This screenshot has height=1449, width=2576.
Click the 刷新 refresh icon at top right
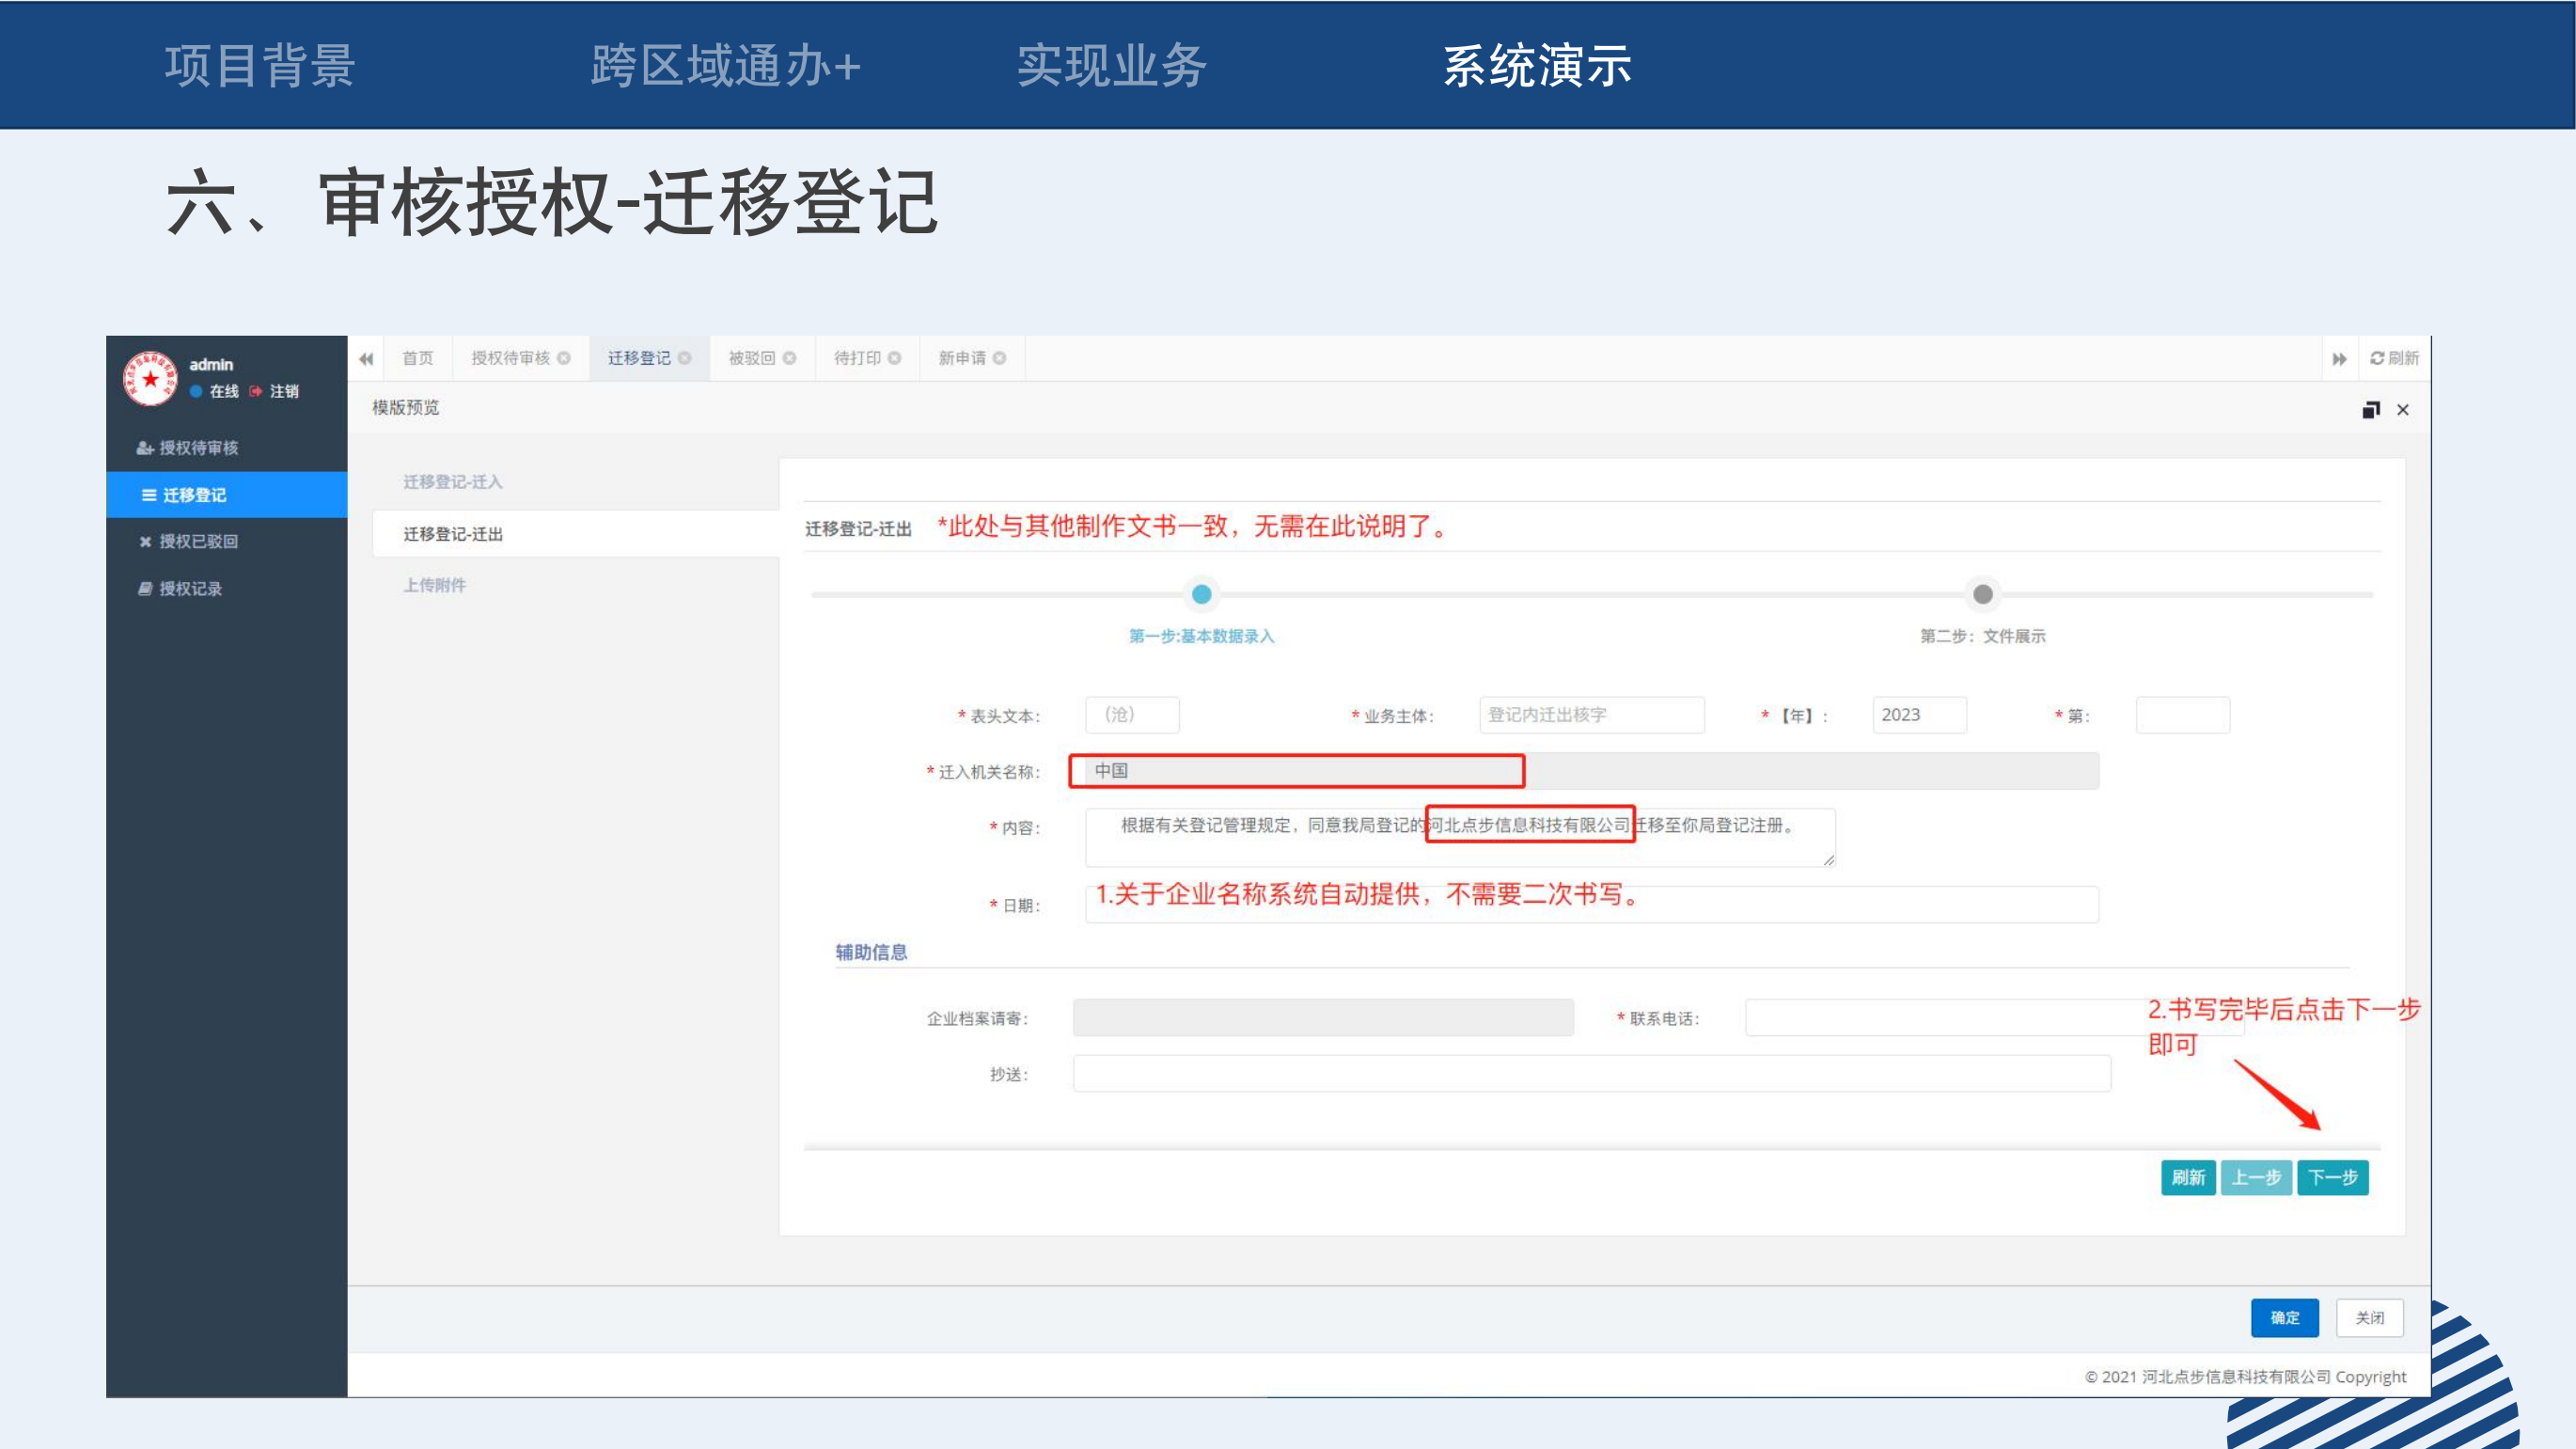(x=2377, y=358)
